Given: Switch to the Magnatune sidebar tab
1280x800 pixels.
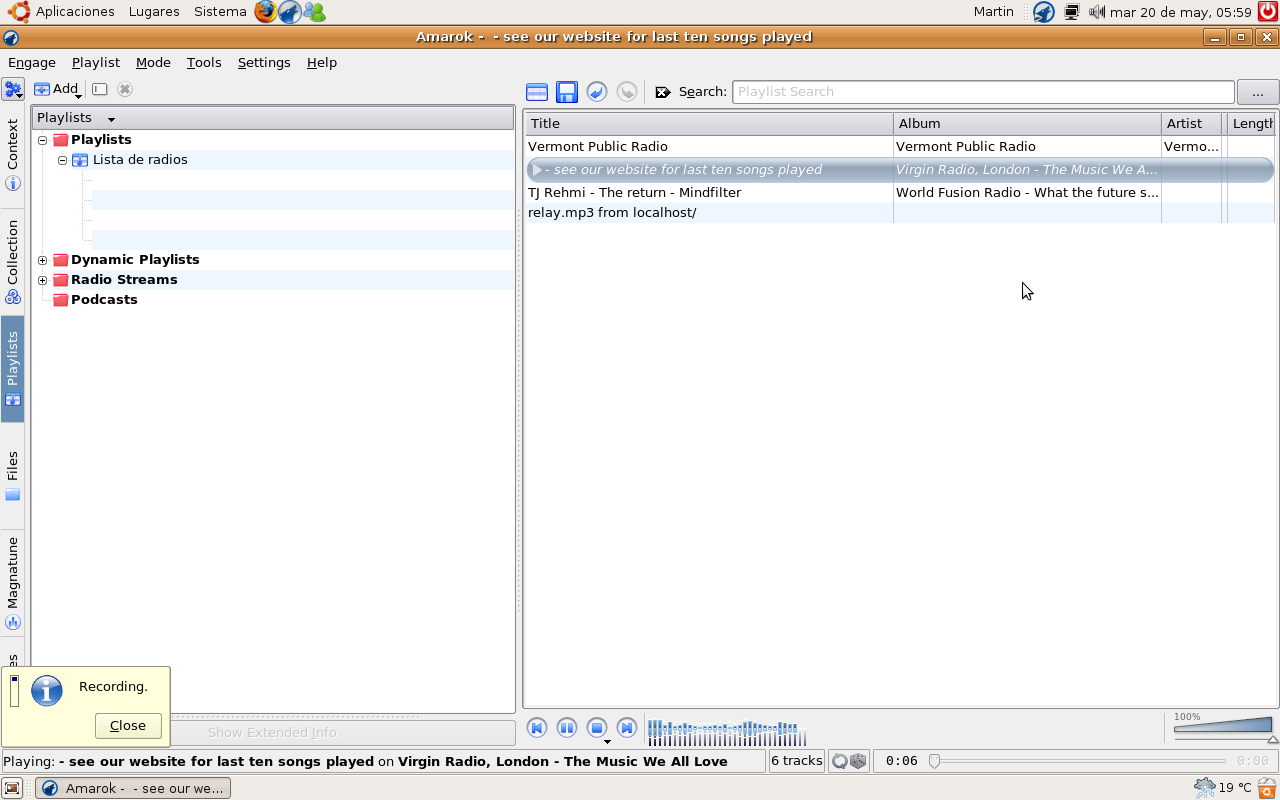Looking at the screenshot, I should (x=13, y=582).
